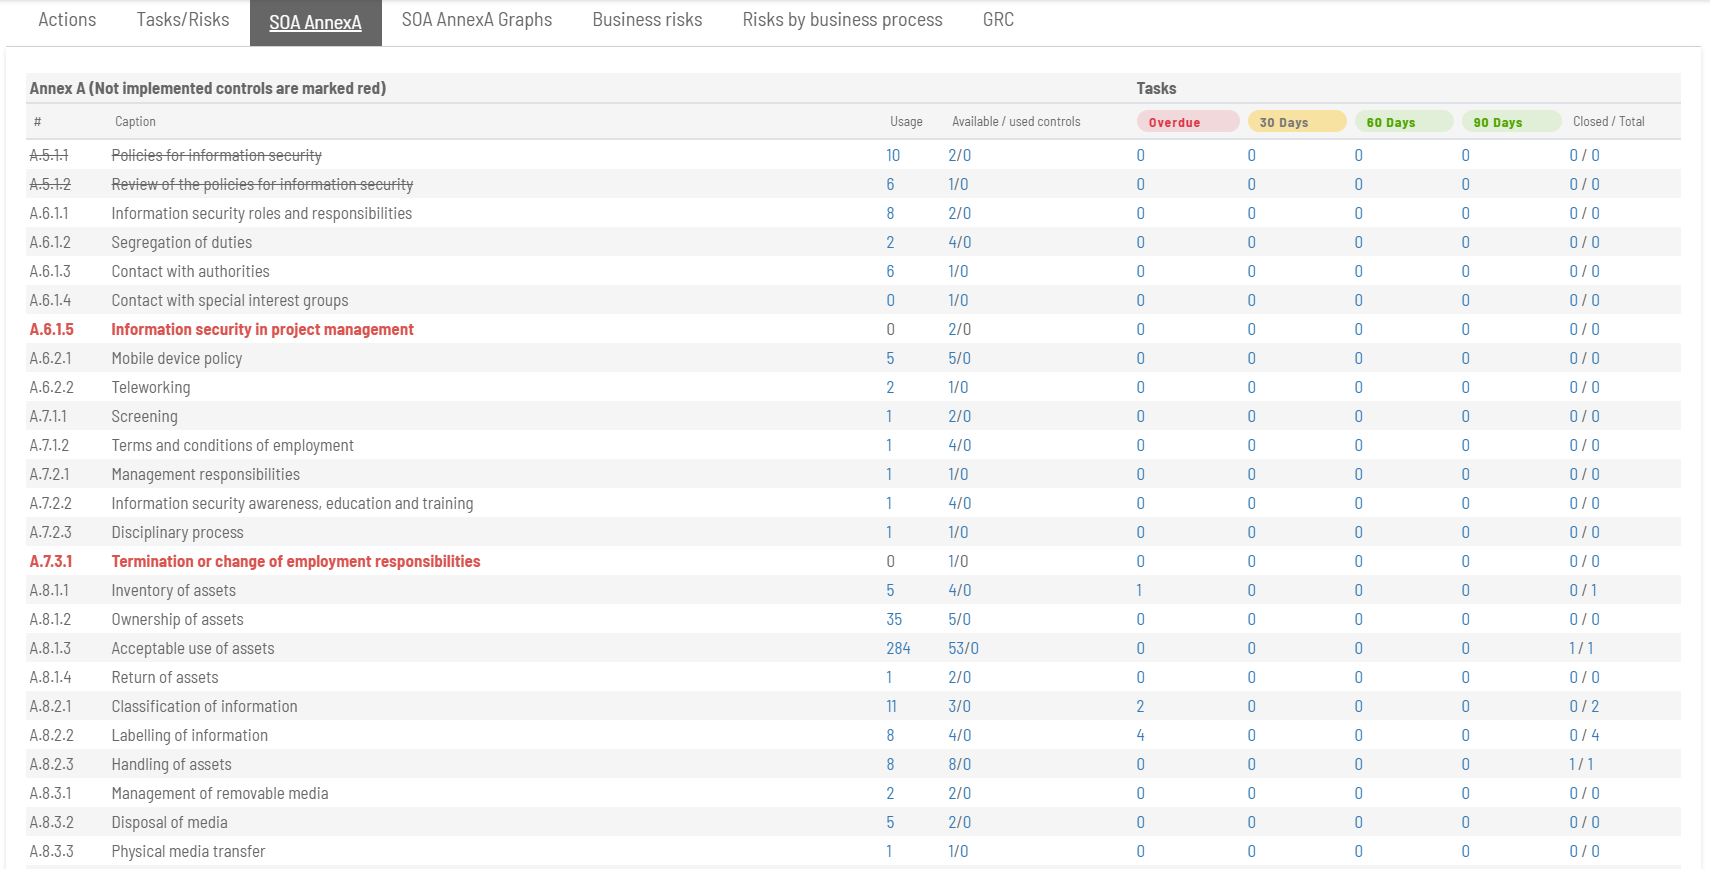This screenshot has width=1710, height=869.
Task: Open the 0 / 1 tasks for Inventory of assets
Action: point(1583,591)
